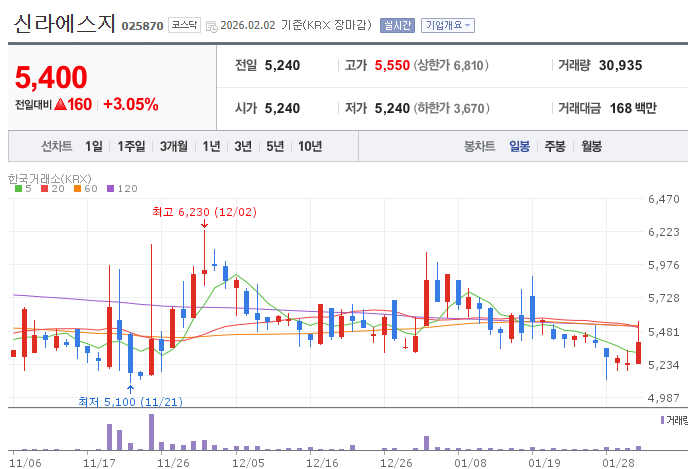The width and height of the screenshot is (688, 469).
Task: Click the 실시간 button
Action: (x=397, y=25)
